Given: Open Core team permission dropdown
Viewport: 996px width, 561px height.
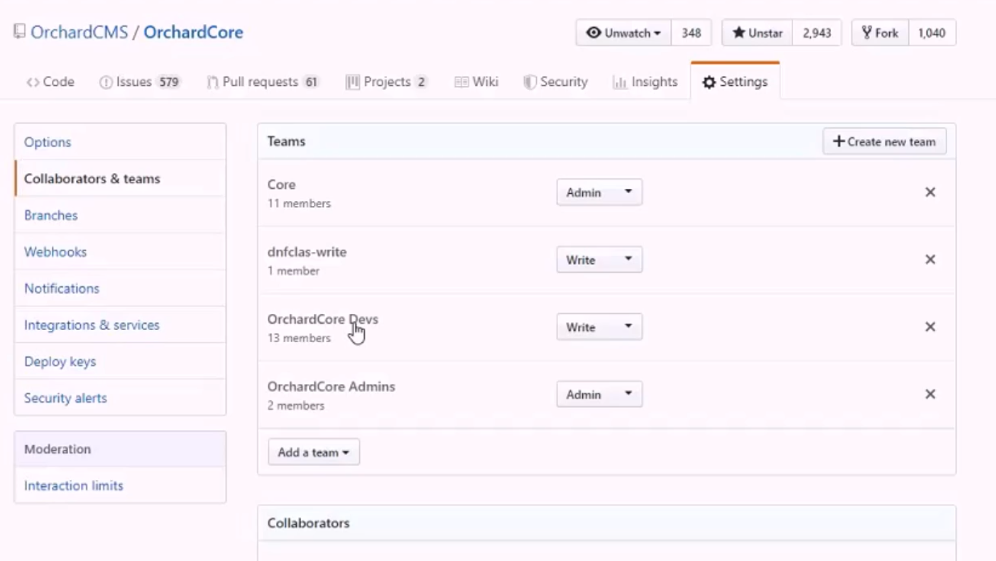Looking at the screenshot, I should pyautogui.click(x=599, y=192).
